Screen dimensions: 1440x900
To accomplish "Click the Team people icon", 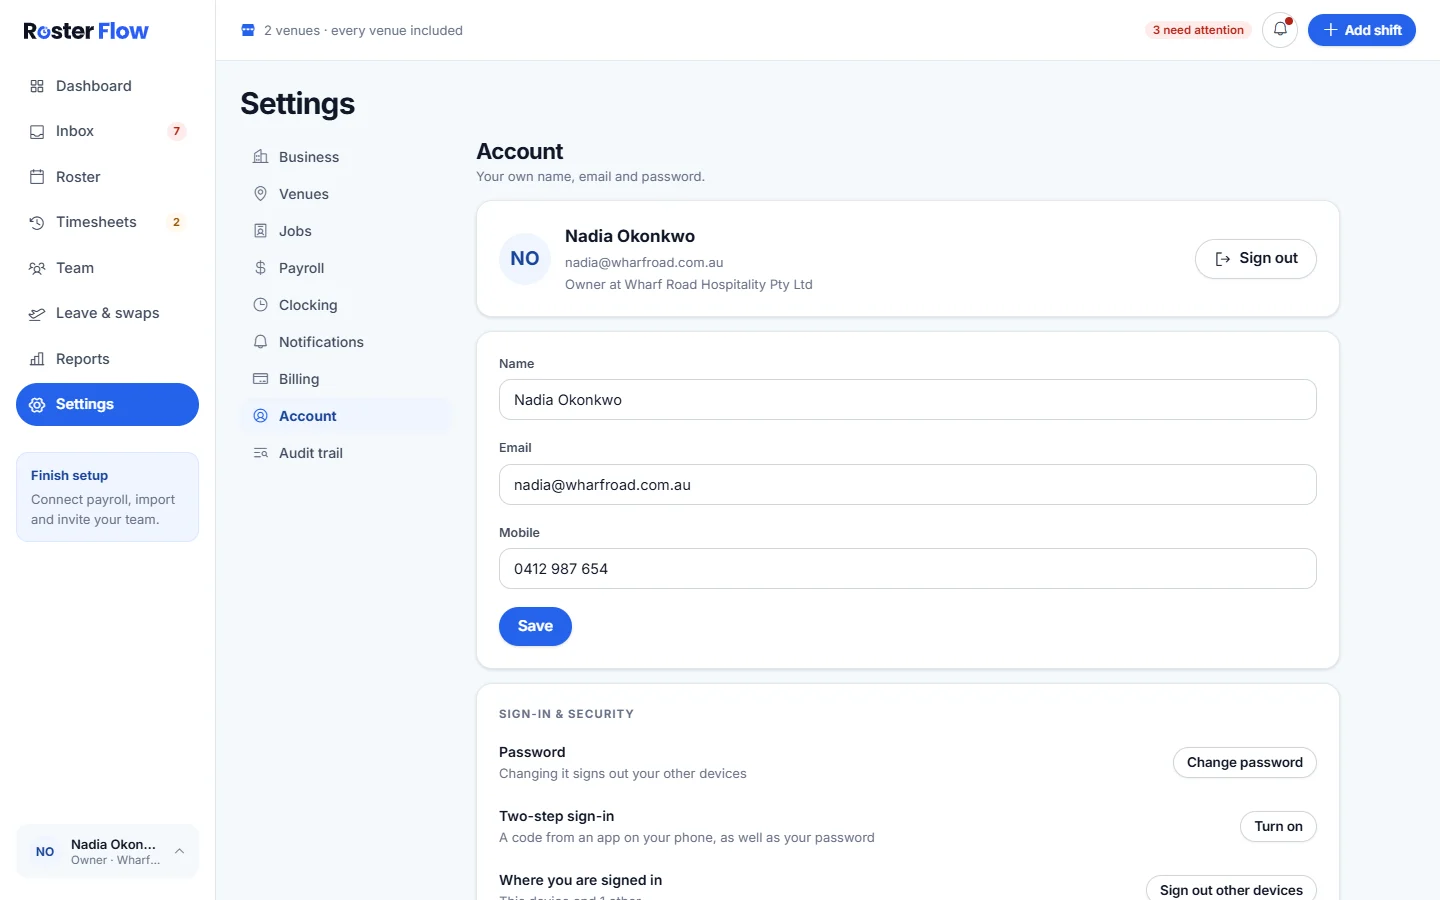I will (37, 268).
